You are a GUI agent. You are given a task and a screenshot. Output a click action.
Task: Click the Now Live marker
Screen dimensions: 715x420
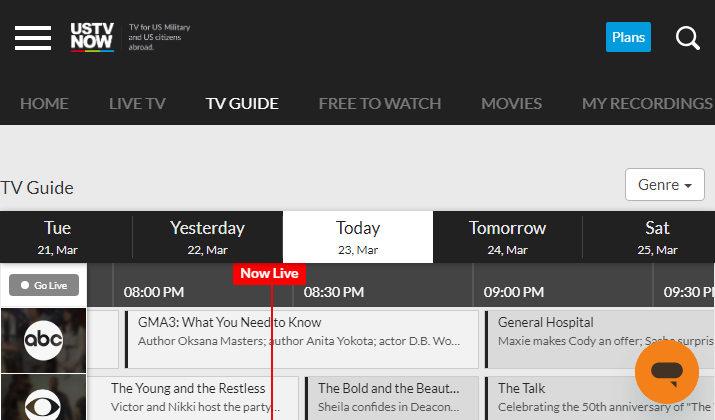coord(269,274)
